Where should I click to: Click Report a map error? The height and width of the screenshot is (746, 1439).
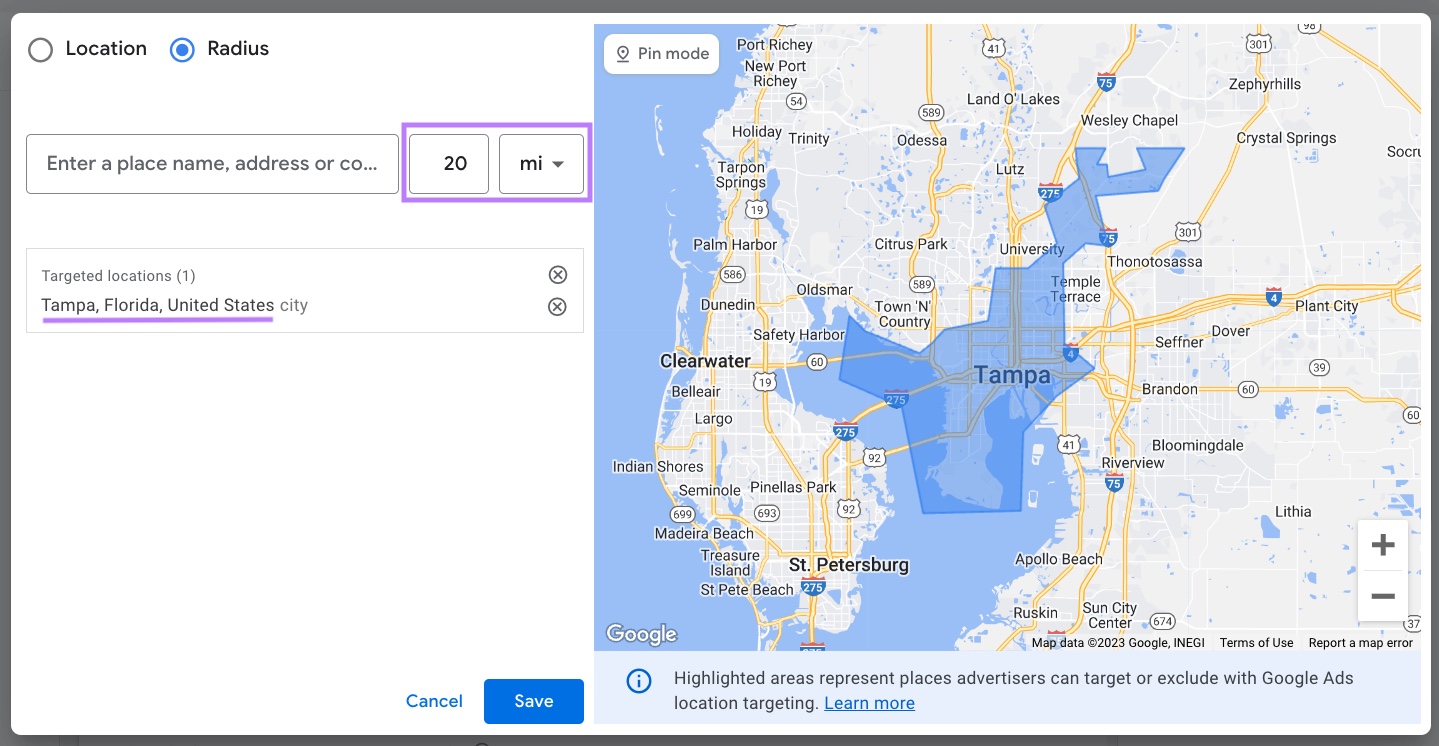coord(1360,642)
